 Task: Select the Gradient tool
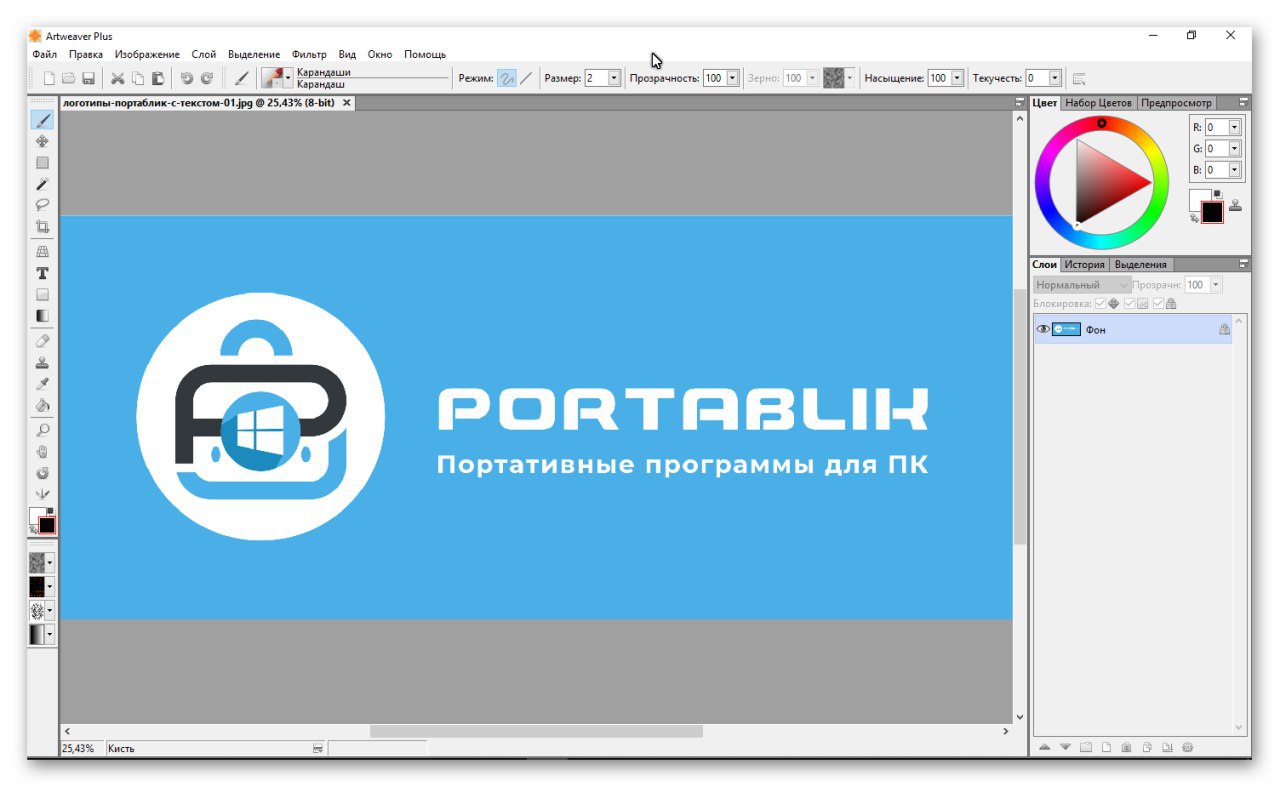pos(42,316)
